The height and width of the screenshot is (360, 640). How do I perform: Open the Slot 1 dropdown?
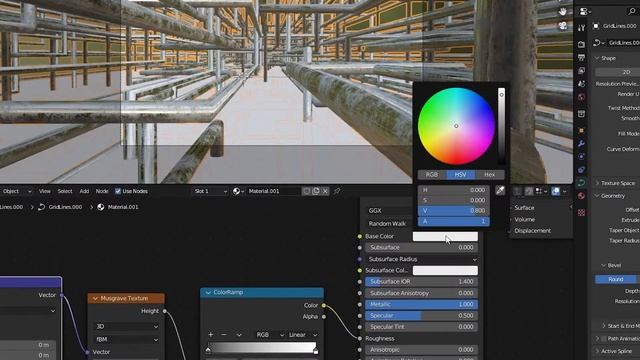(210, 191)
